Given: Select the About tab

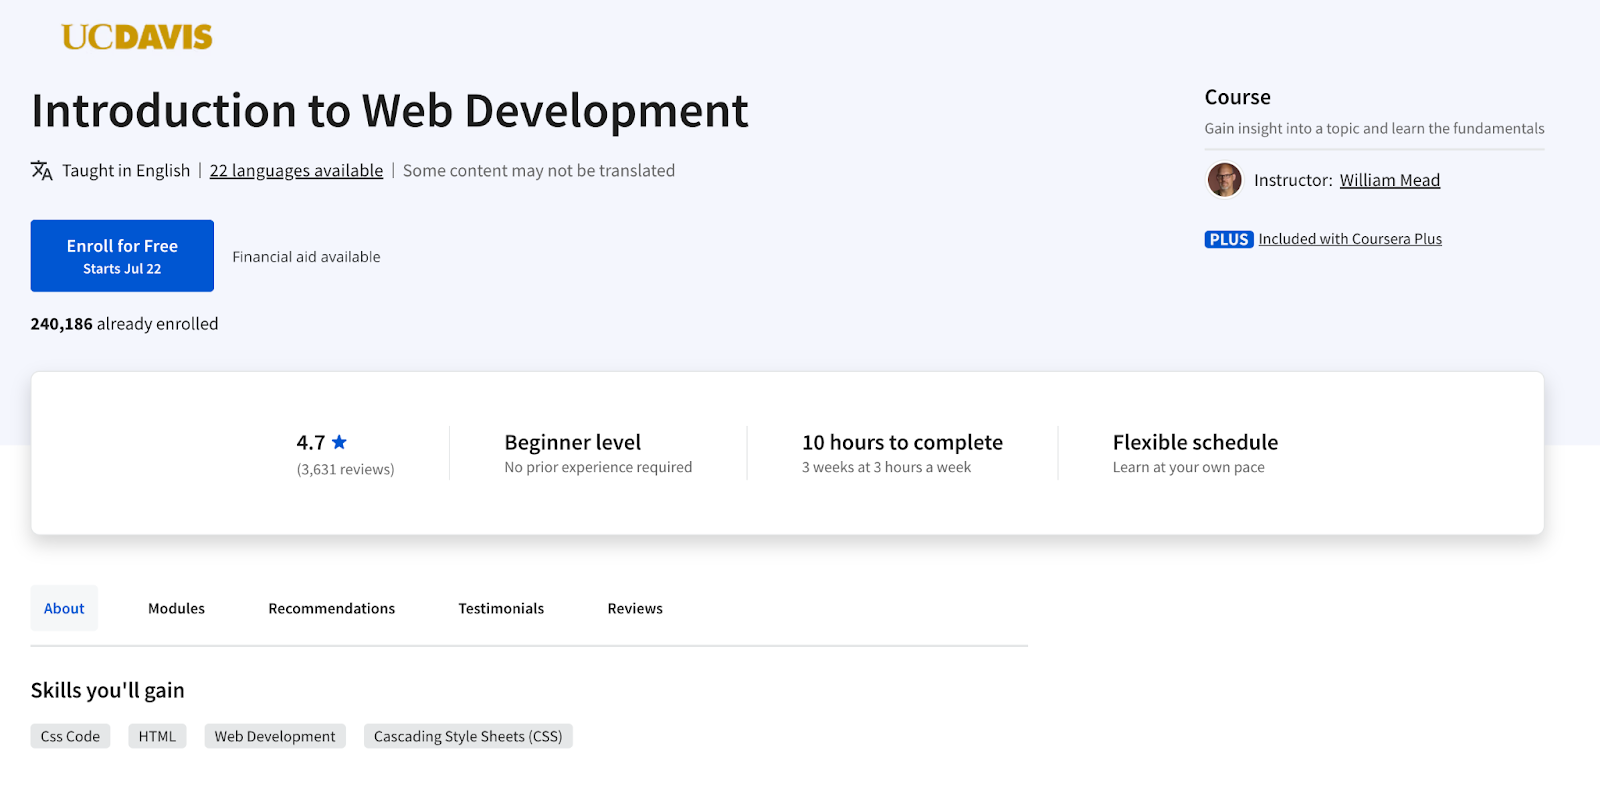Looking at the screenshot, I should (x=64, y=608).
